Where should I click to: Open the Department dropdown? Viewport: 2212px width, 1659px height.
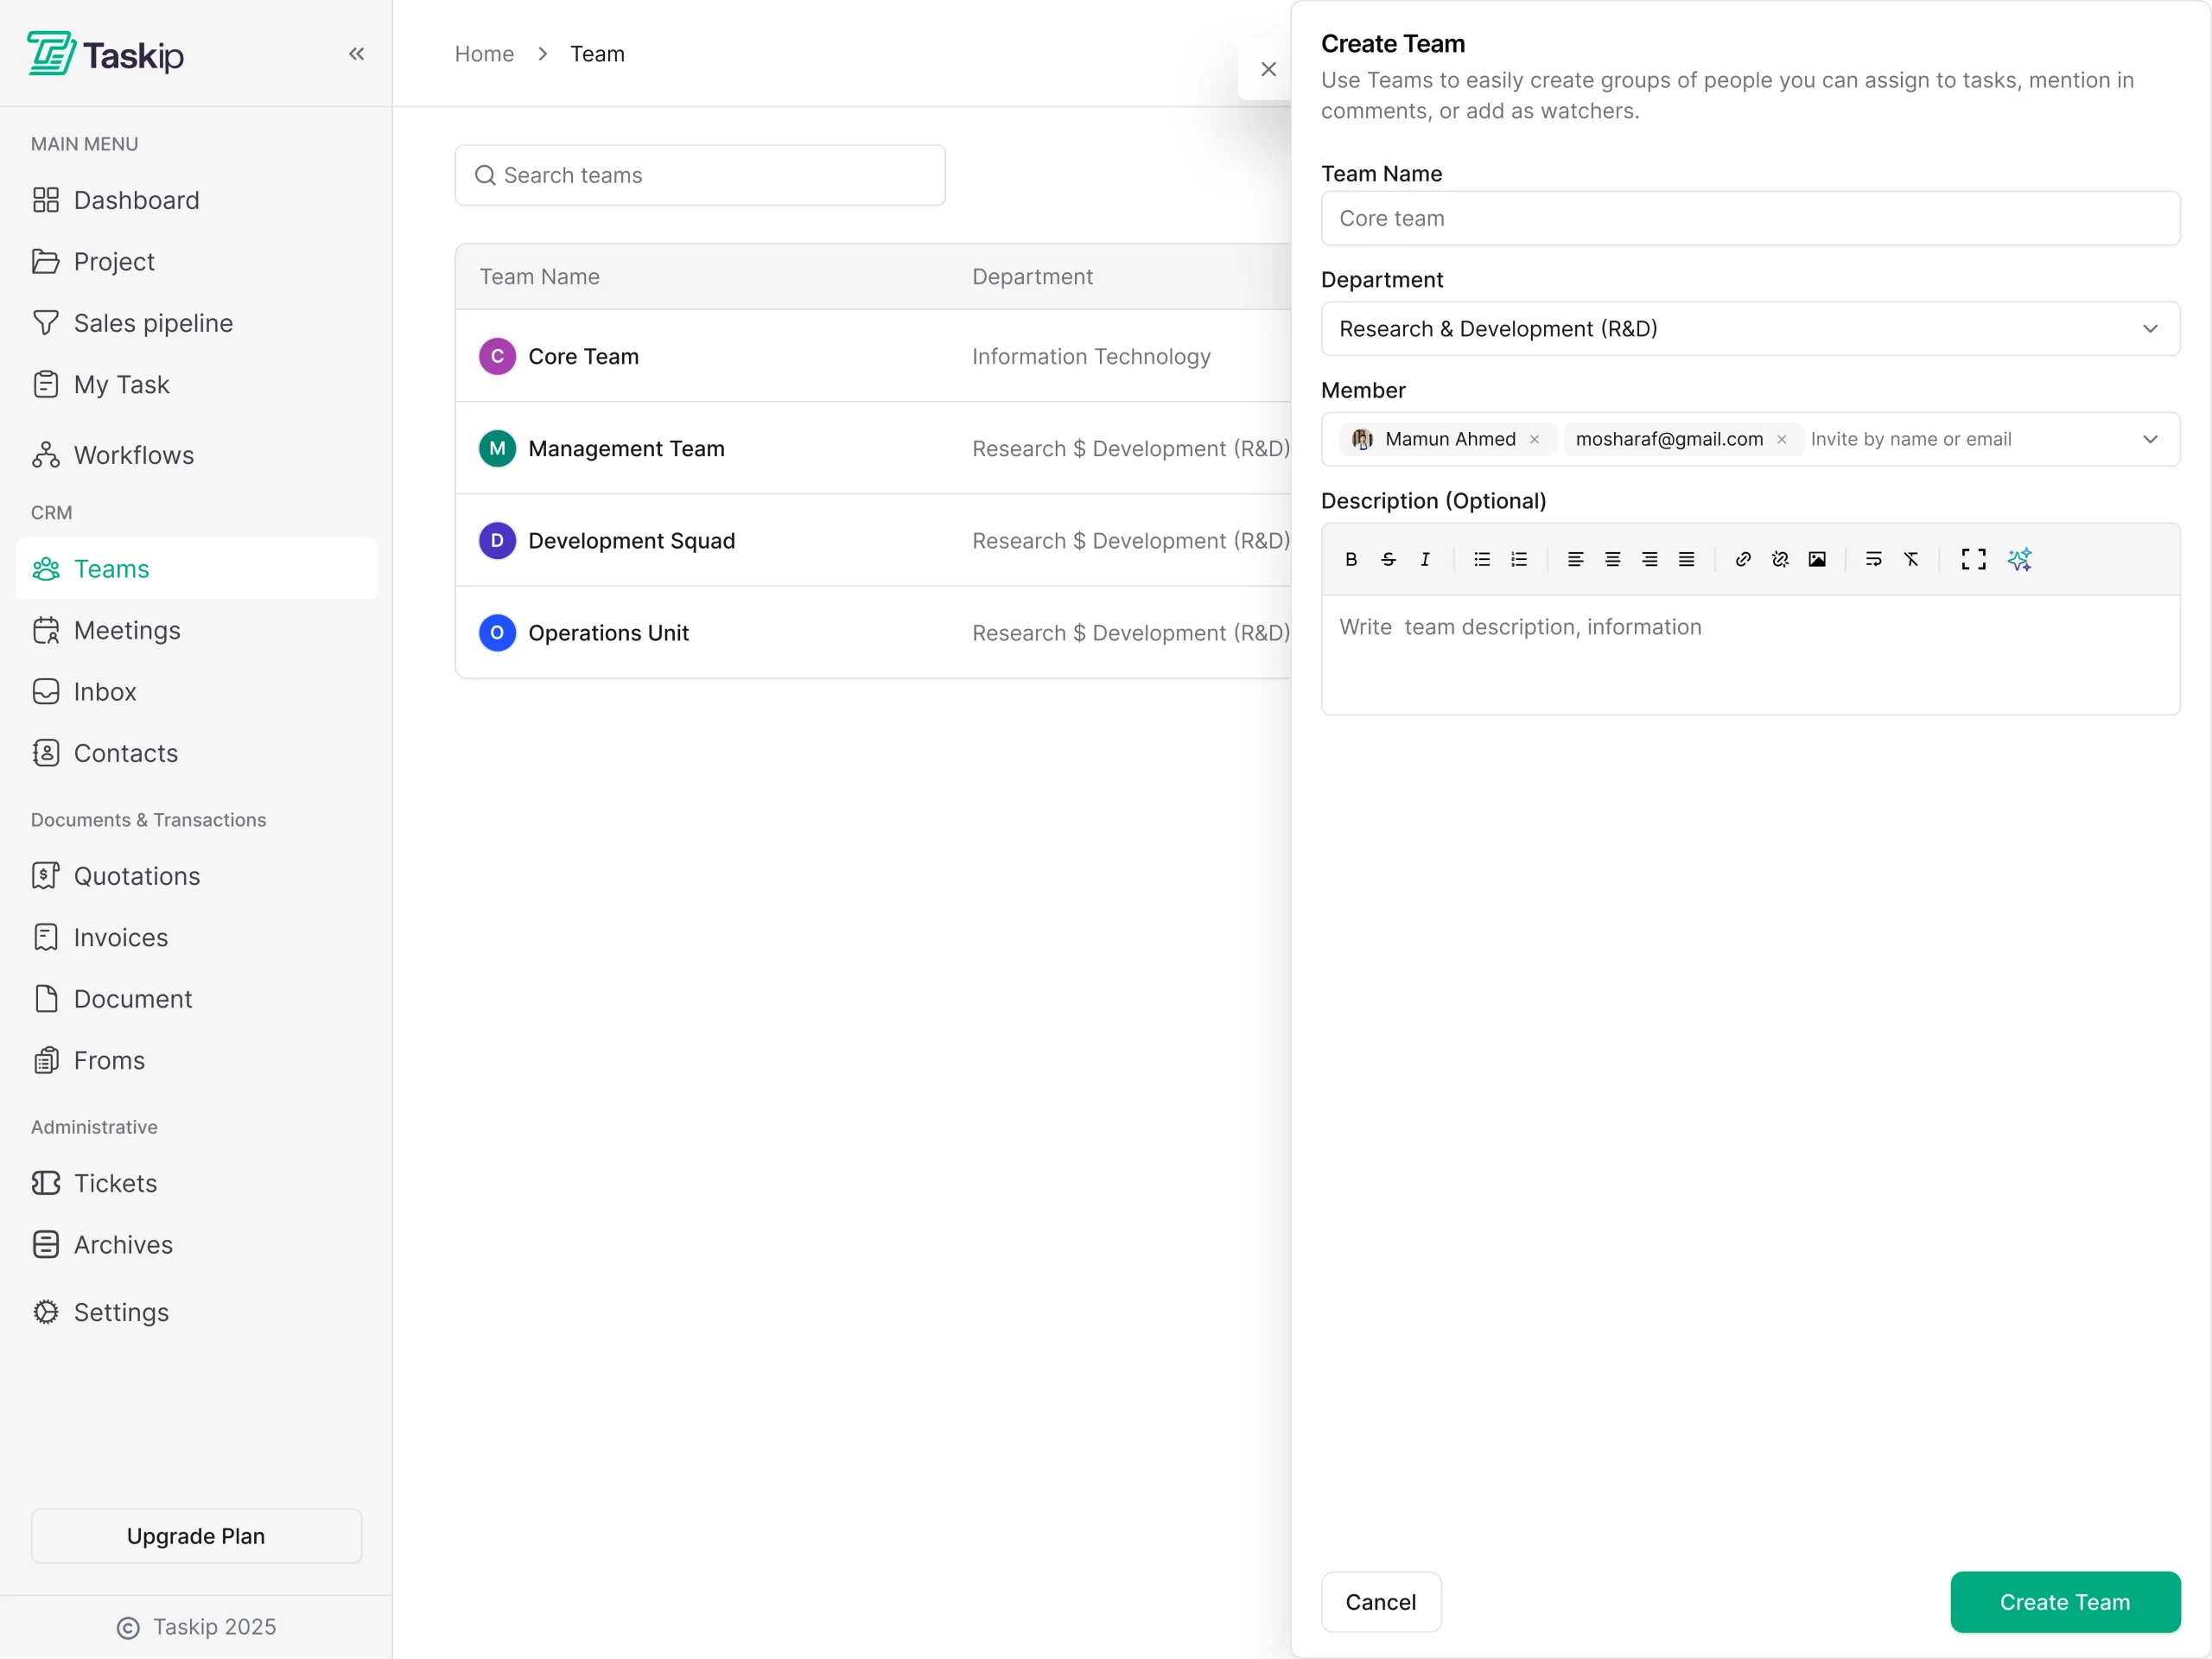[1750, 329]
